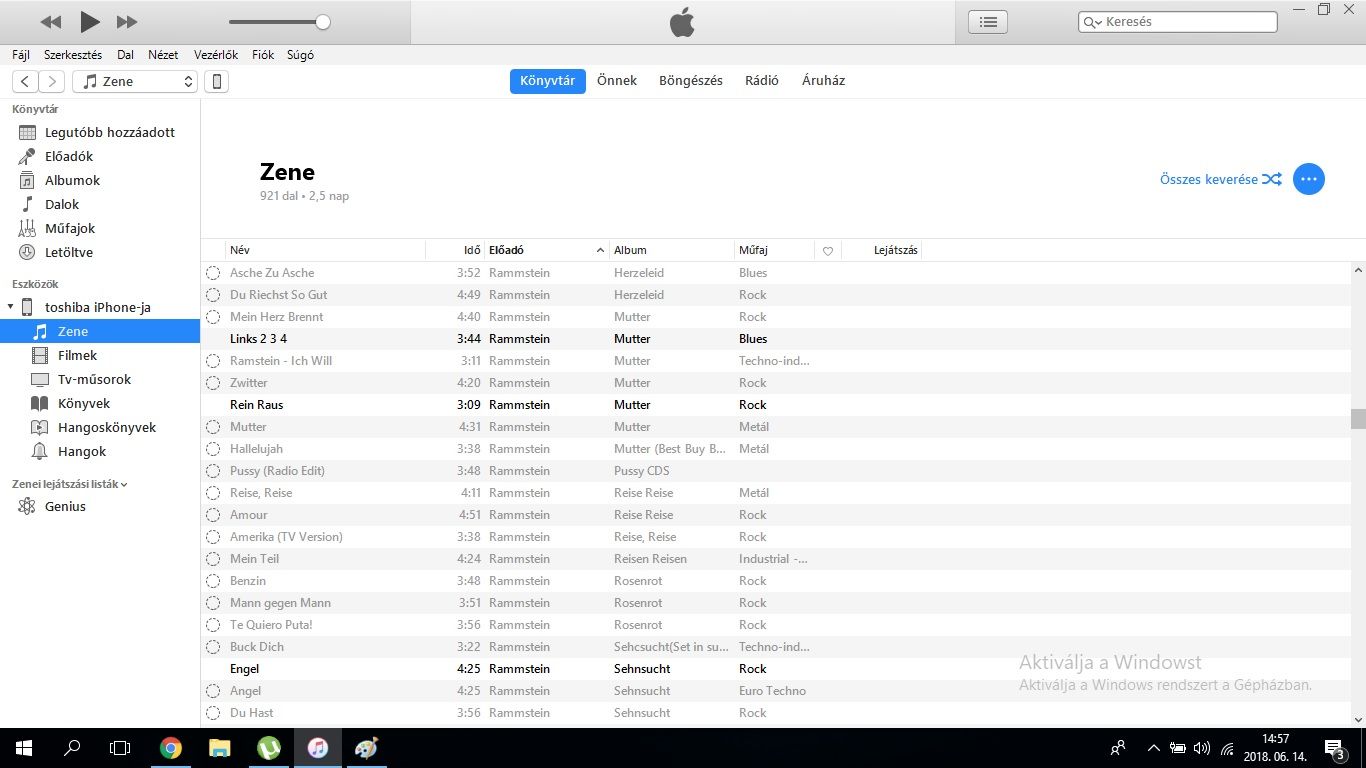This screenshot has height=768, width=1366.
Task: Click the dotted circle beside Zwitter
Action: (212, 383)
